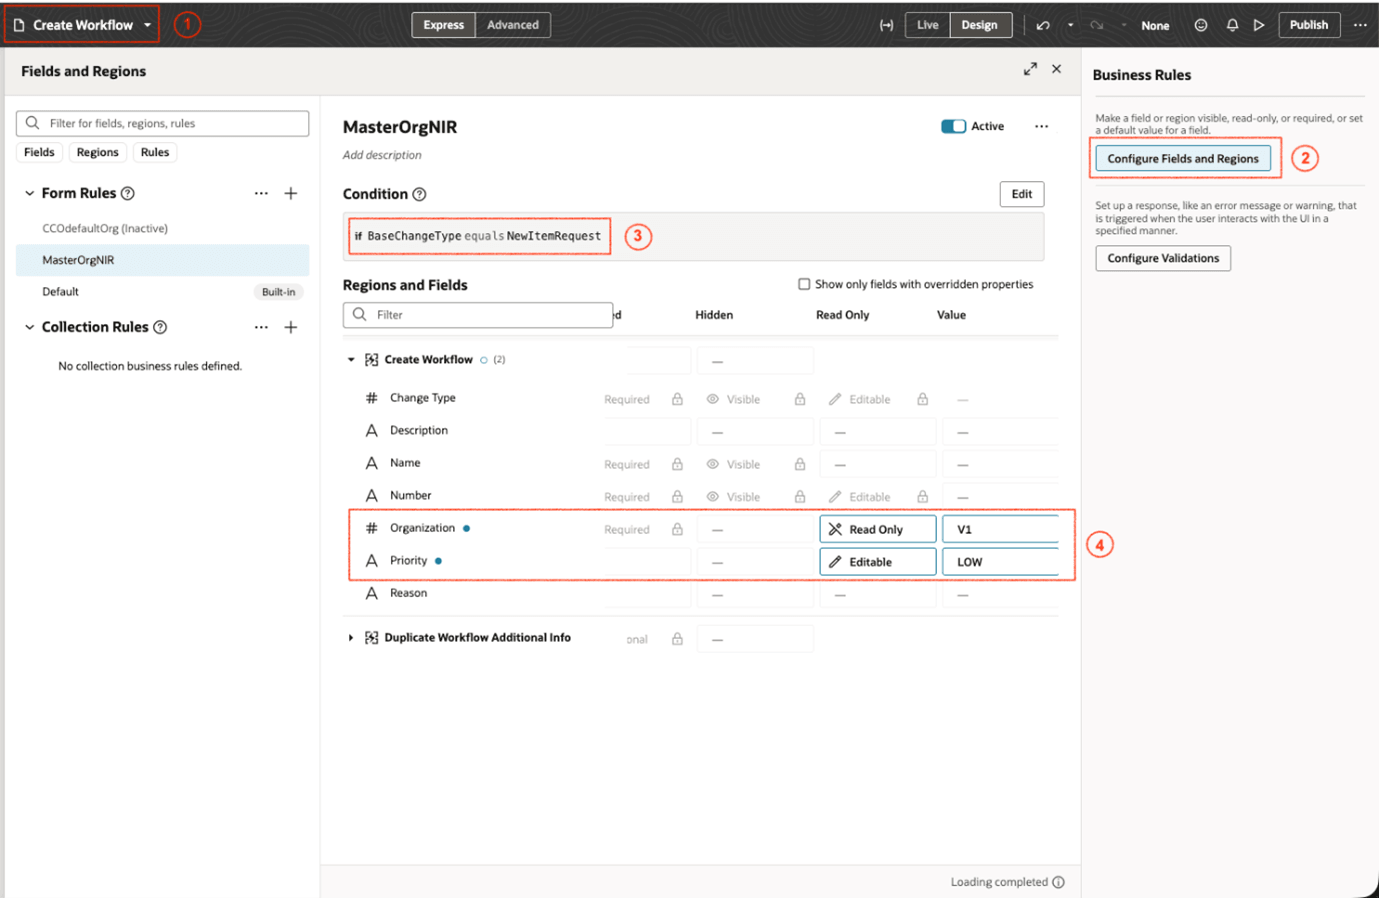Screen dimensions: 1379x898
Task: Click Configure Fields and Regions button
Action: point(1183,158)
